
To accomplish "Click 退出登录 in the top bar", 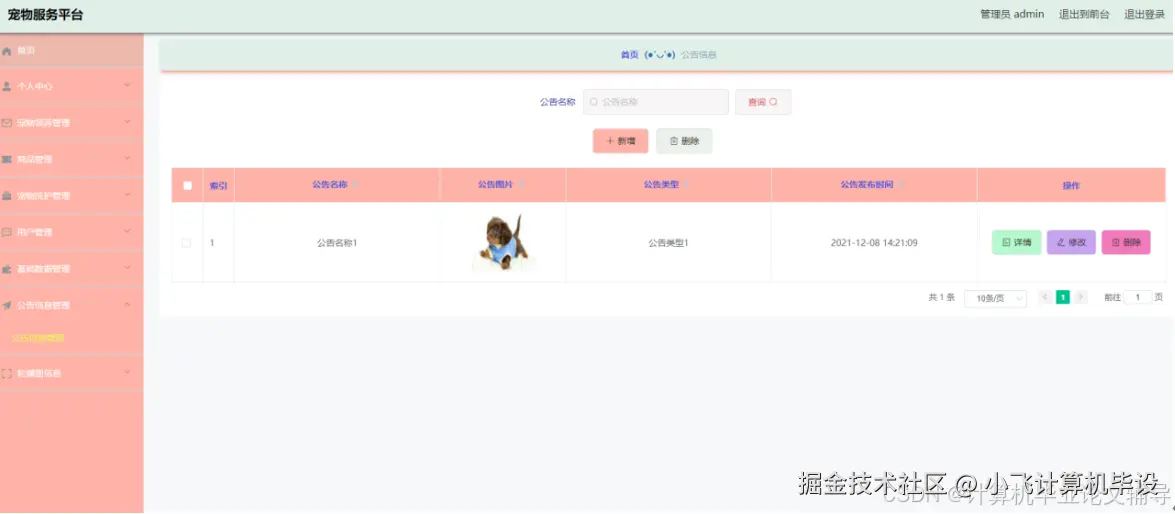I will pyautogui.click(x=1144, y=14).
